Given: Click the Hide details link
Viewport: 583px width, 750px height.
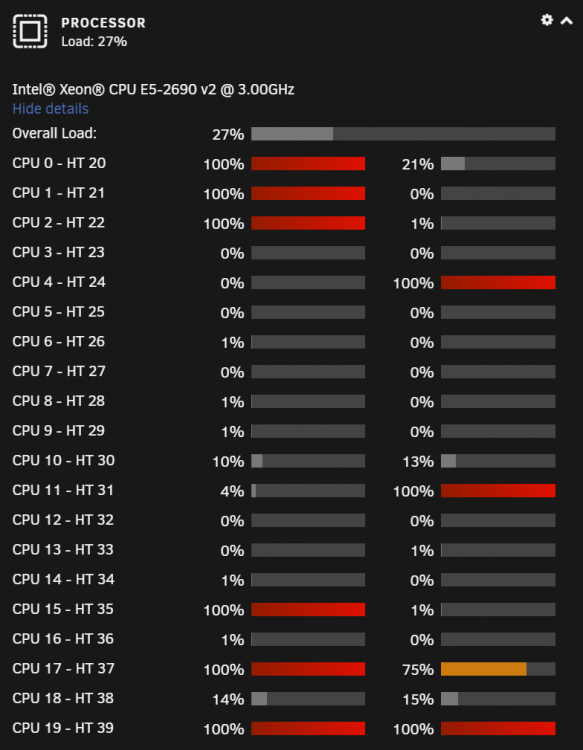Looking at the screenshot, I should click(50, 109).
